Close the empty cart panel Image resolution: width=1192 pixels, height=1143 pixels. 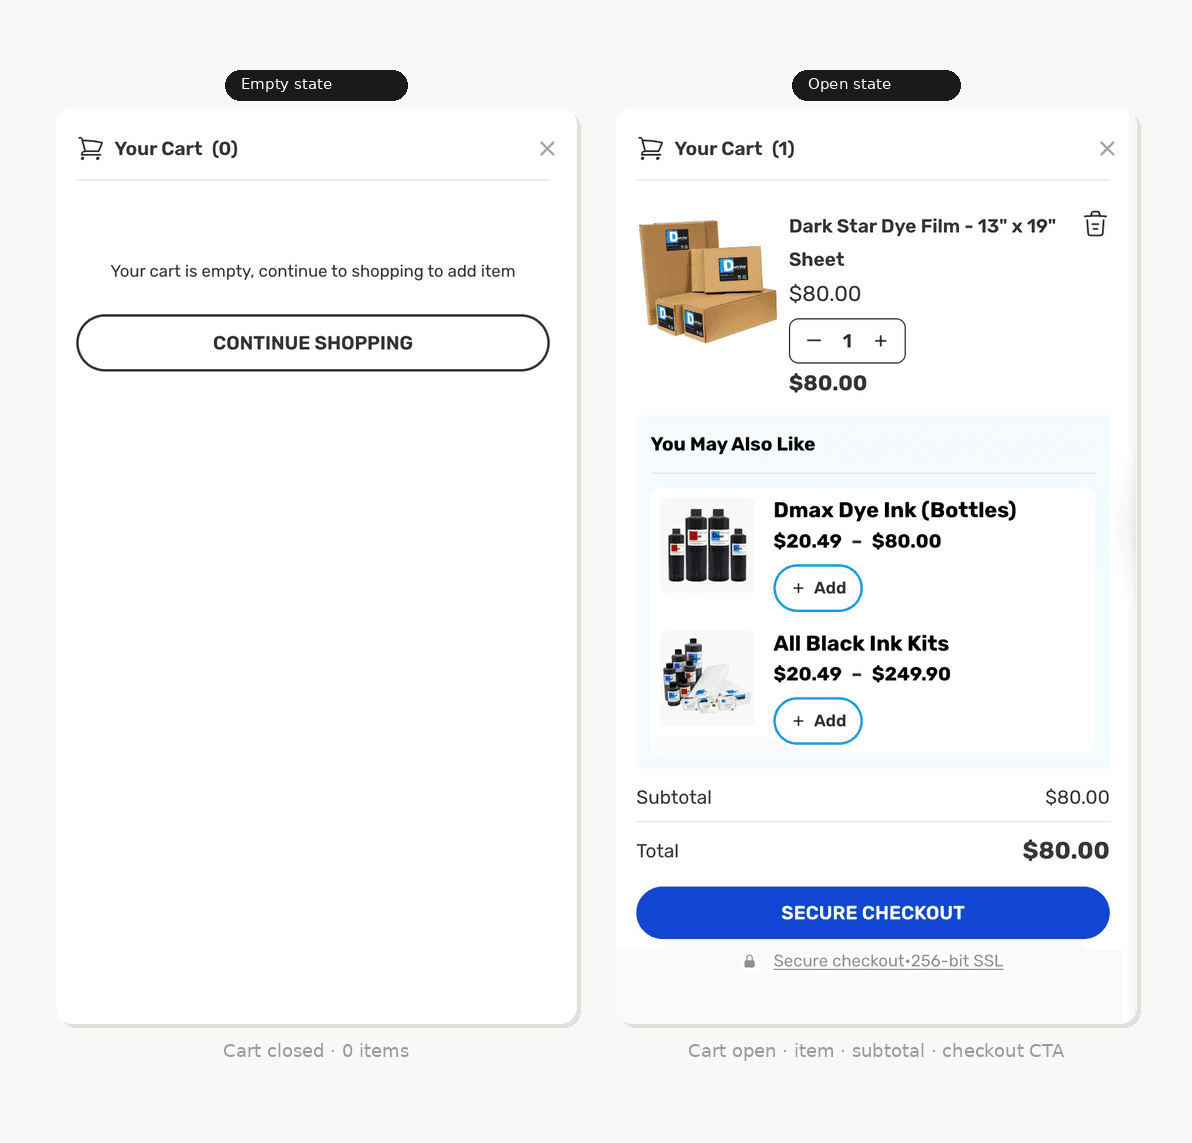(547, 148)
